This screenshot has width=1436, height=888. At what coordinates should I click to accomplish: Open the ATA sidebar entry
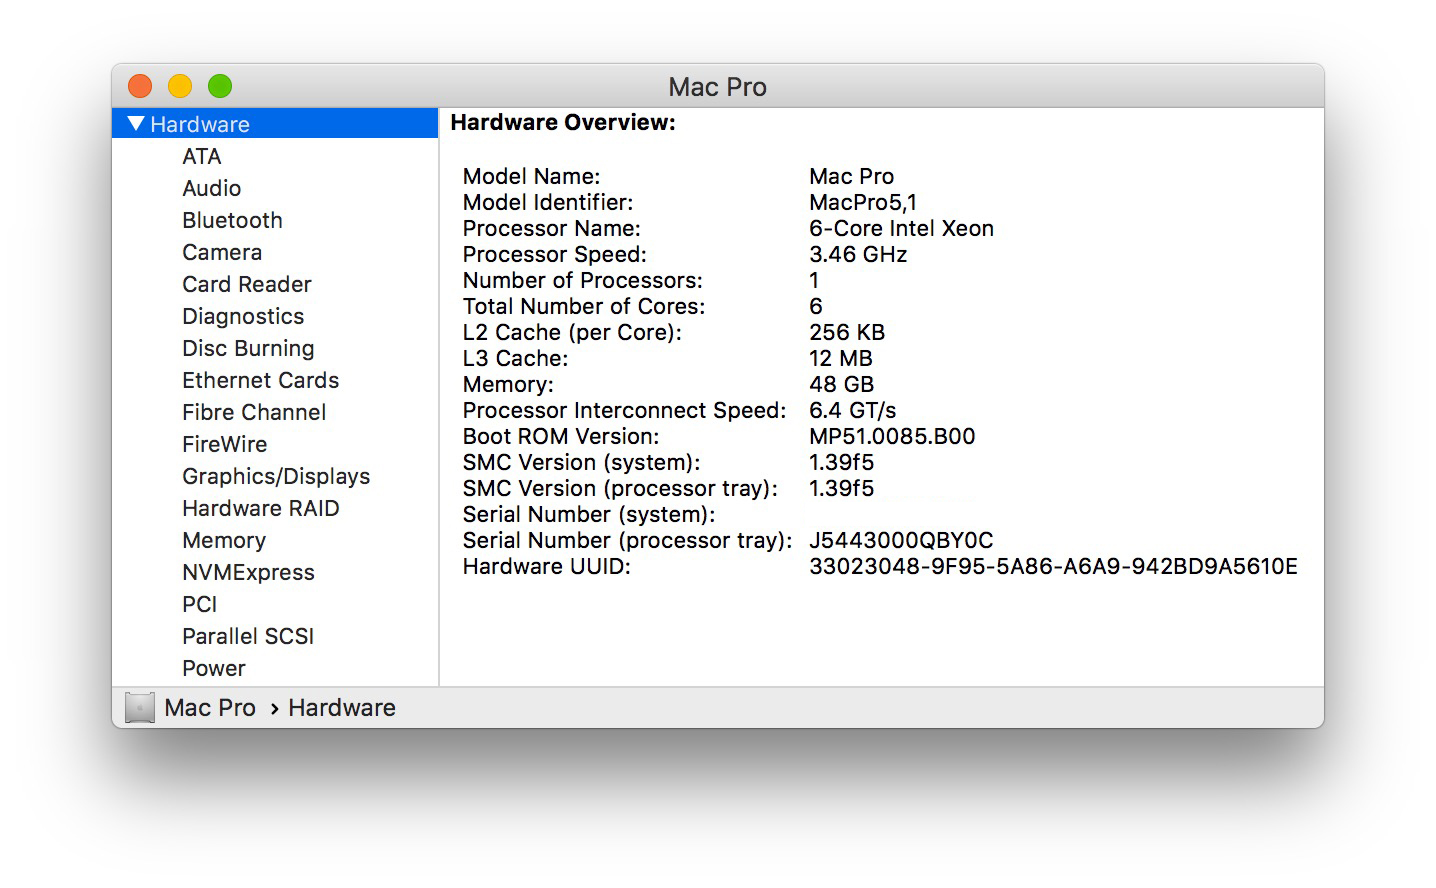(x=201, y=156)
